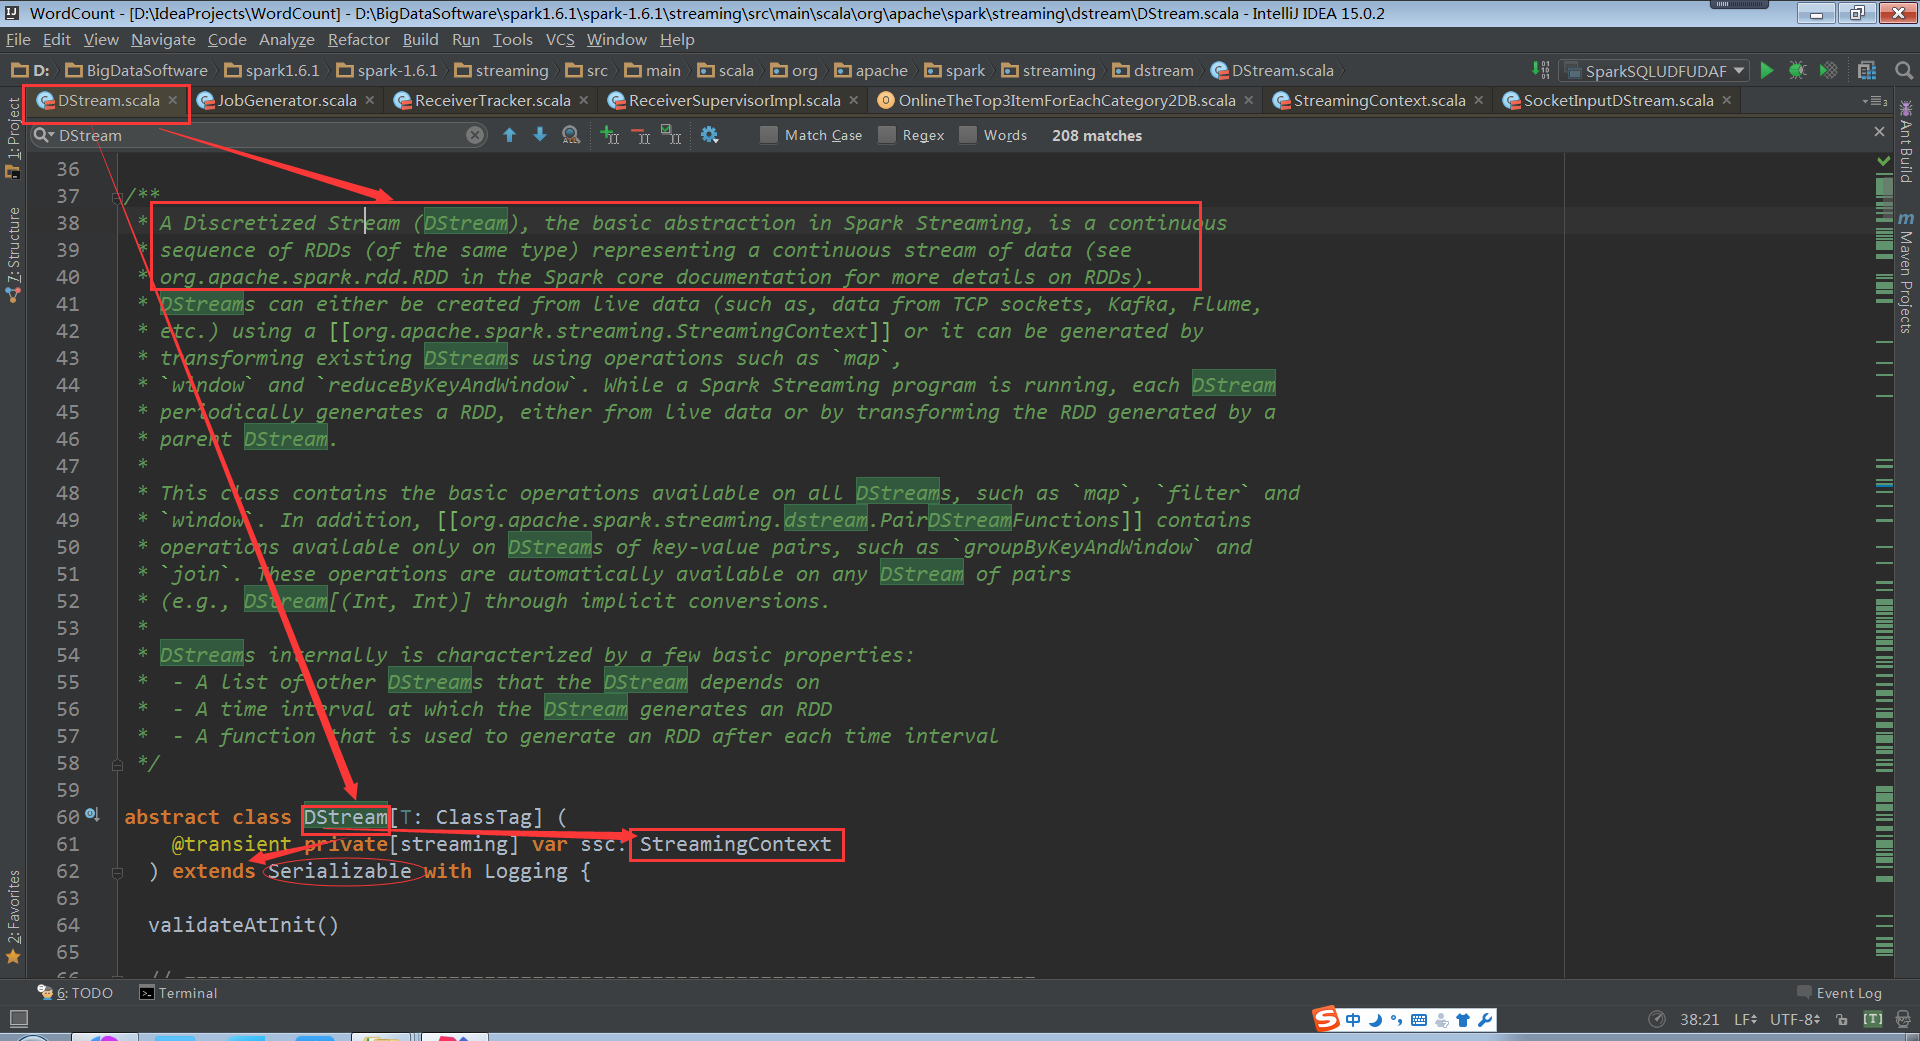Toggle tool window quick-access button bottom-left

coord(18,1019)
